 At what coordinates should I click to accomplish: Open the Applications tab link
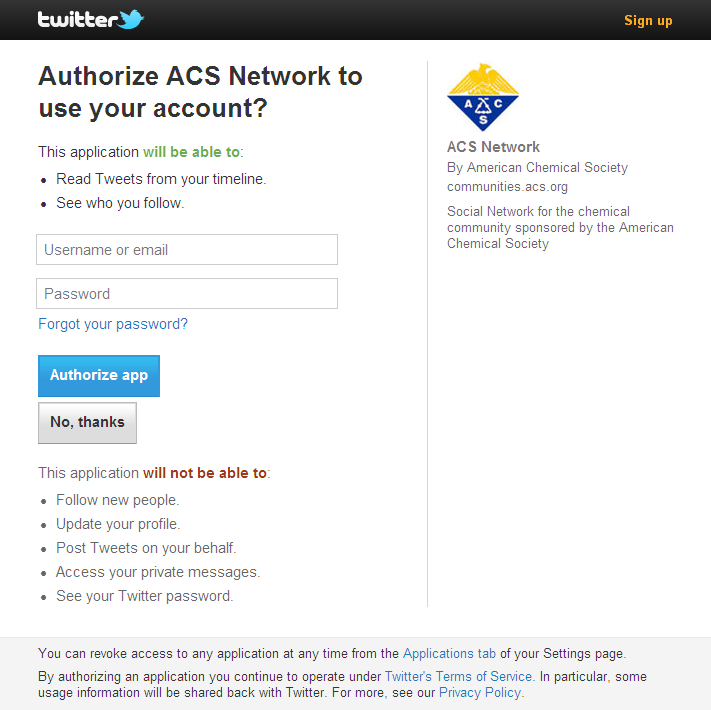coord(449,654)
